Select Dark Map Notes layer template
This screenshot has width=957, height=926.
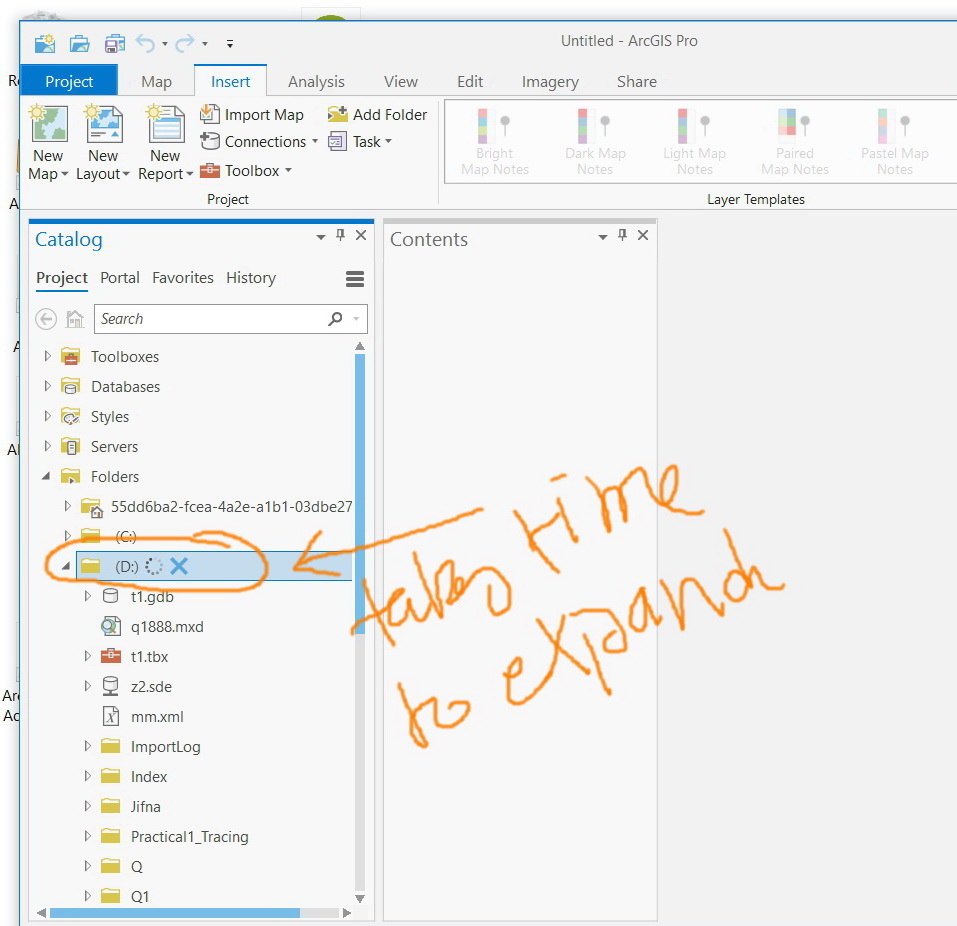point(595,142)
